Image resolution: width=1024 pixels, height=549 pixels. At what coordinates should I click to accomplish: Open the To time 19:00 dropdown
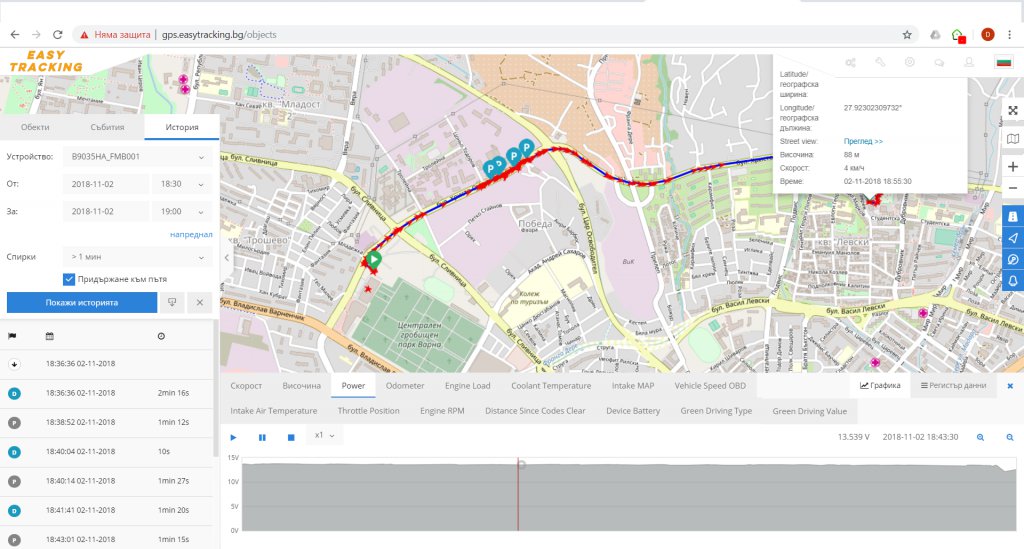182,212
